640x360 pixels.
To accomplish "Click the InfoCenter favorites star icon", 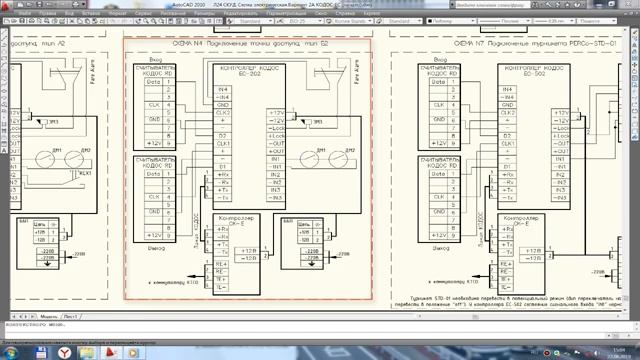I will coord(568,5).
